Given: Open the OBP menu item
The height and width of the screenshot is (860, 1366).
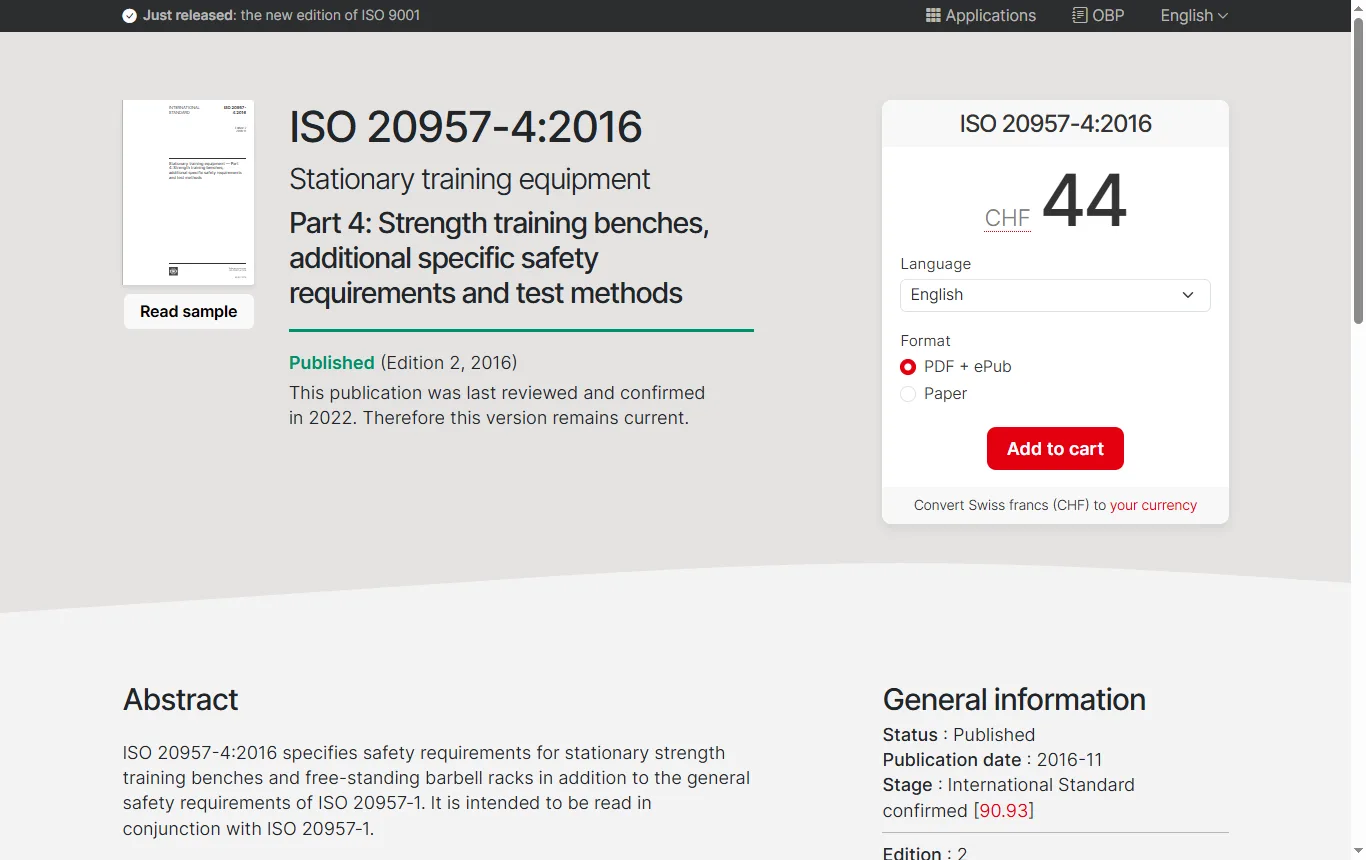Looking at the screenshot, I should click(x=1098, y=16).
